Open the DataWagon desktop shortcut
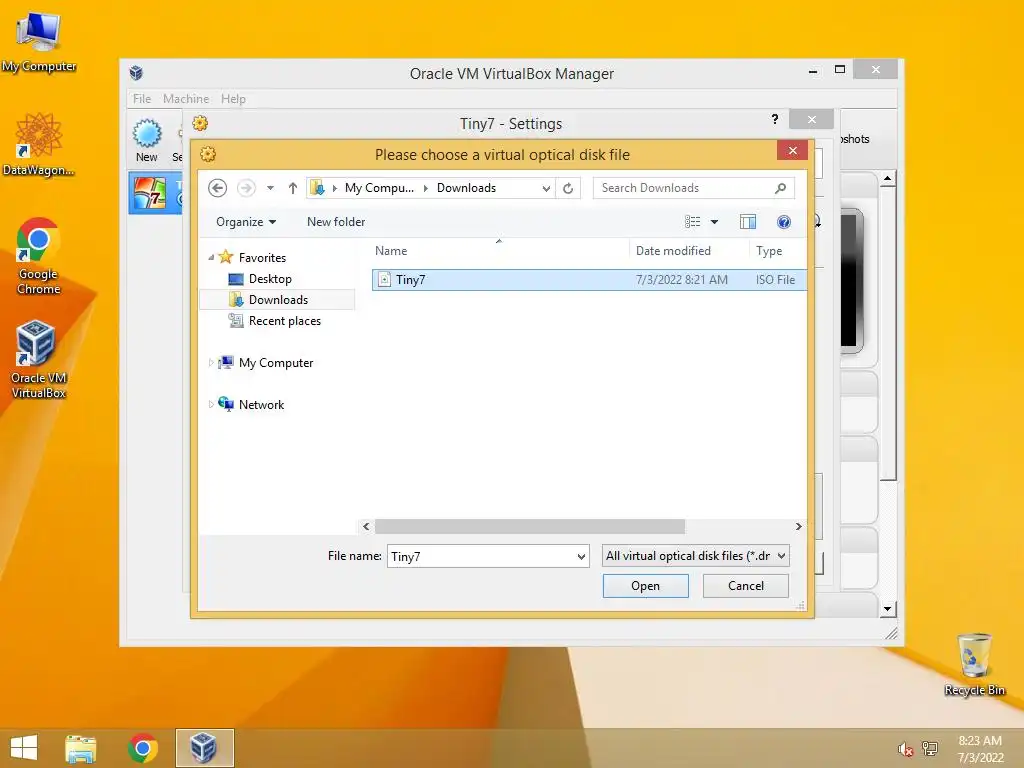1024x768 pixels. [39, 144]
